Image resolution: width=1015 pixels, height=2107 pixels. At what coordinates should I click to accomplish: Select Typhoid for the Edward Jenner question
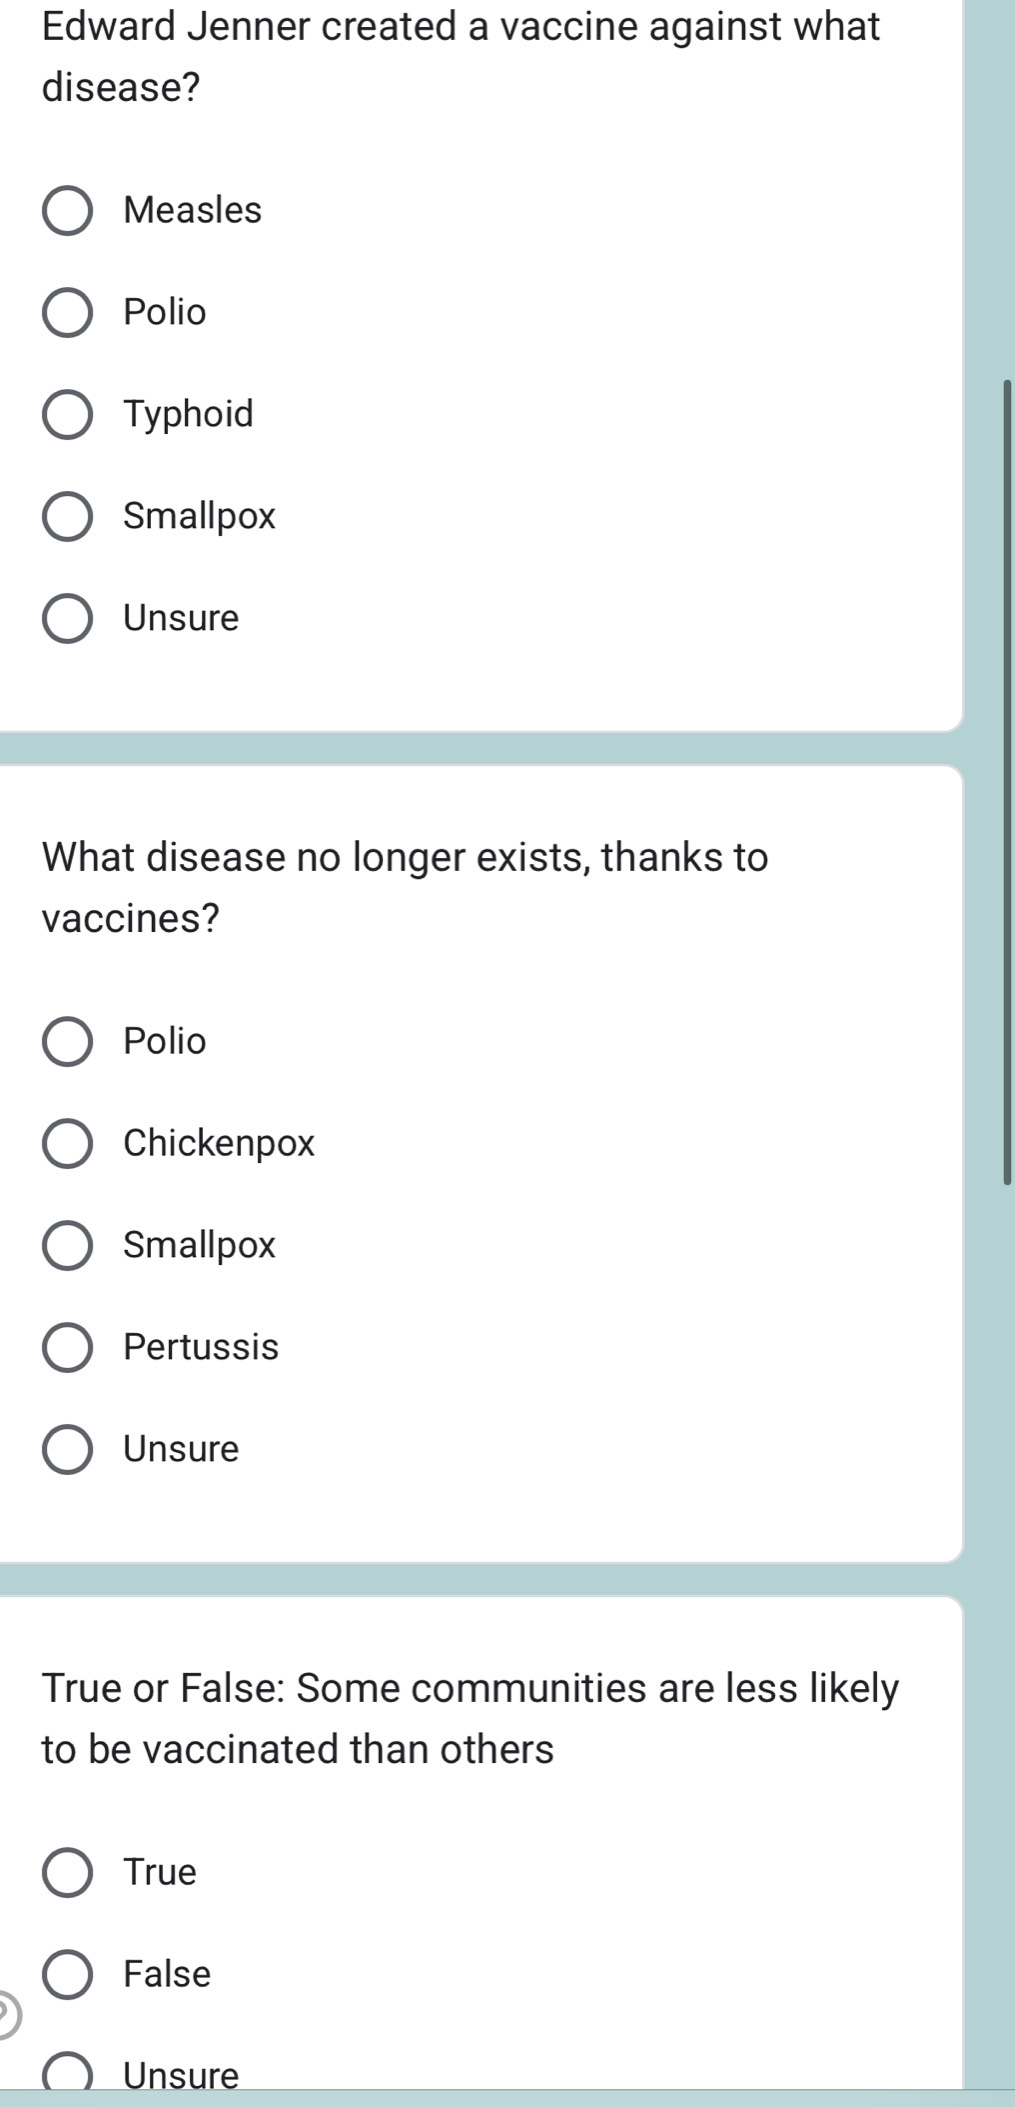click(x=68, y=414)
